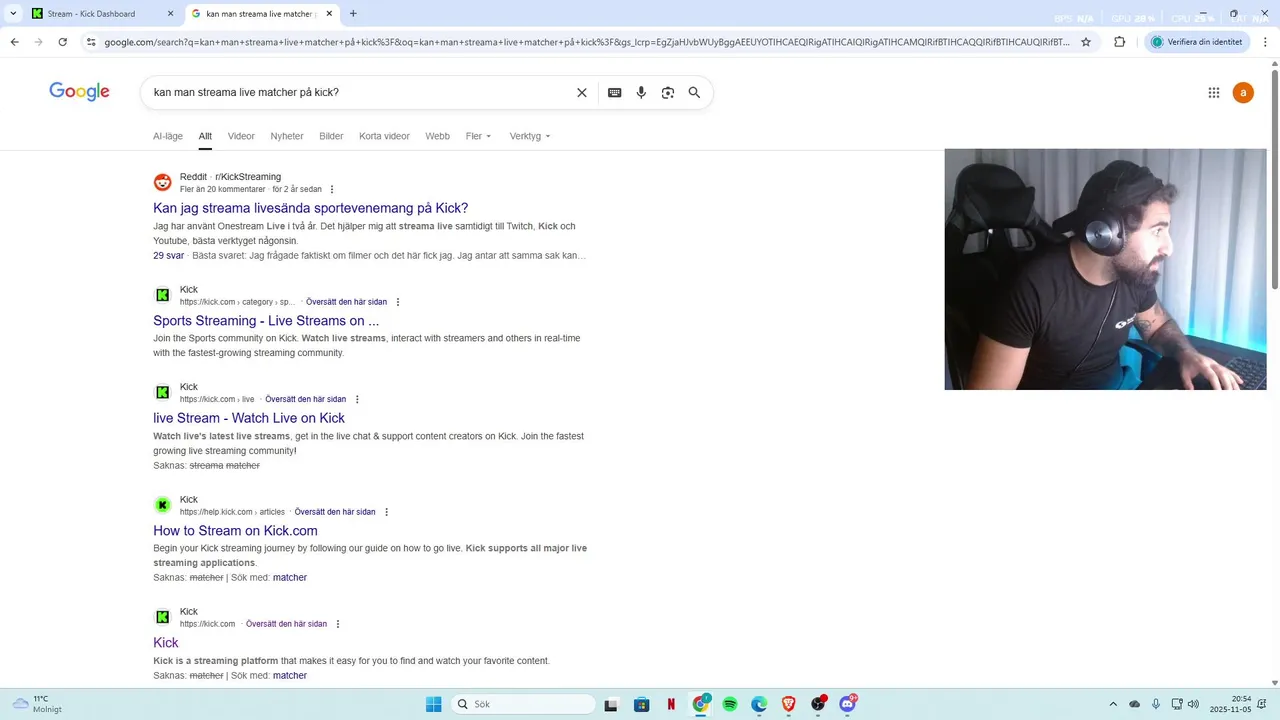The image size is (1280, 720).
Task: Clear the Google search box text
Action: pos(582,92)
